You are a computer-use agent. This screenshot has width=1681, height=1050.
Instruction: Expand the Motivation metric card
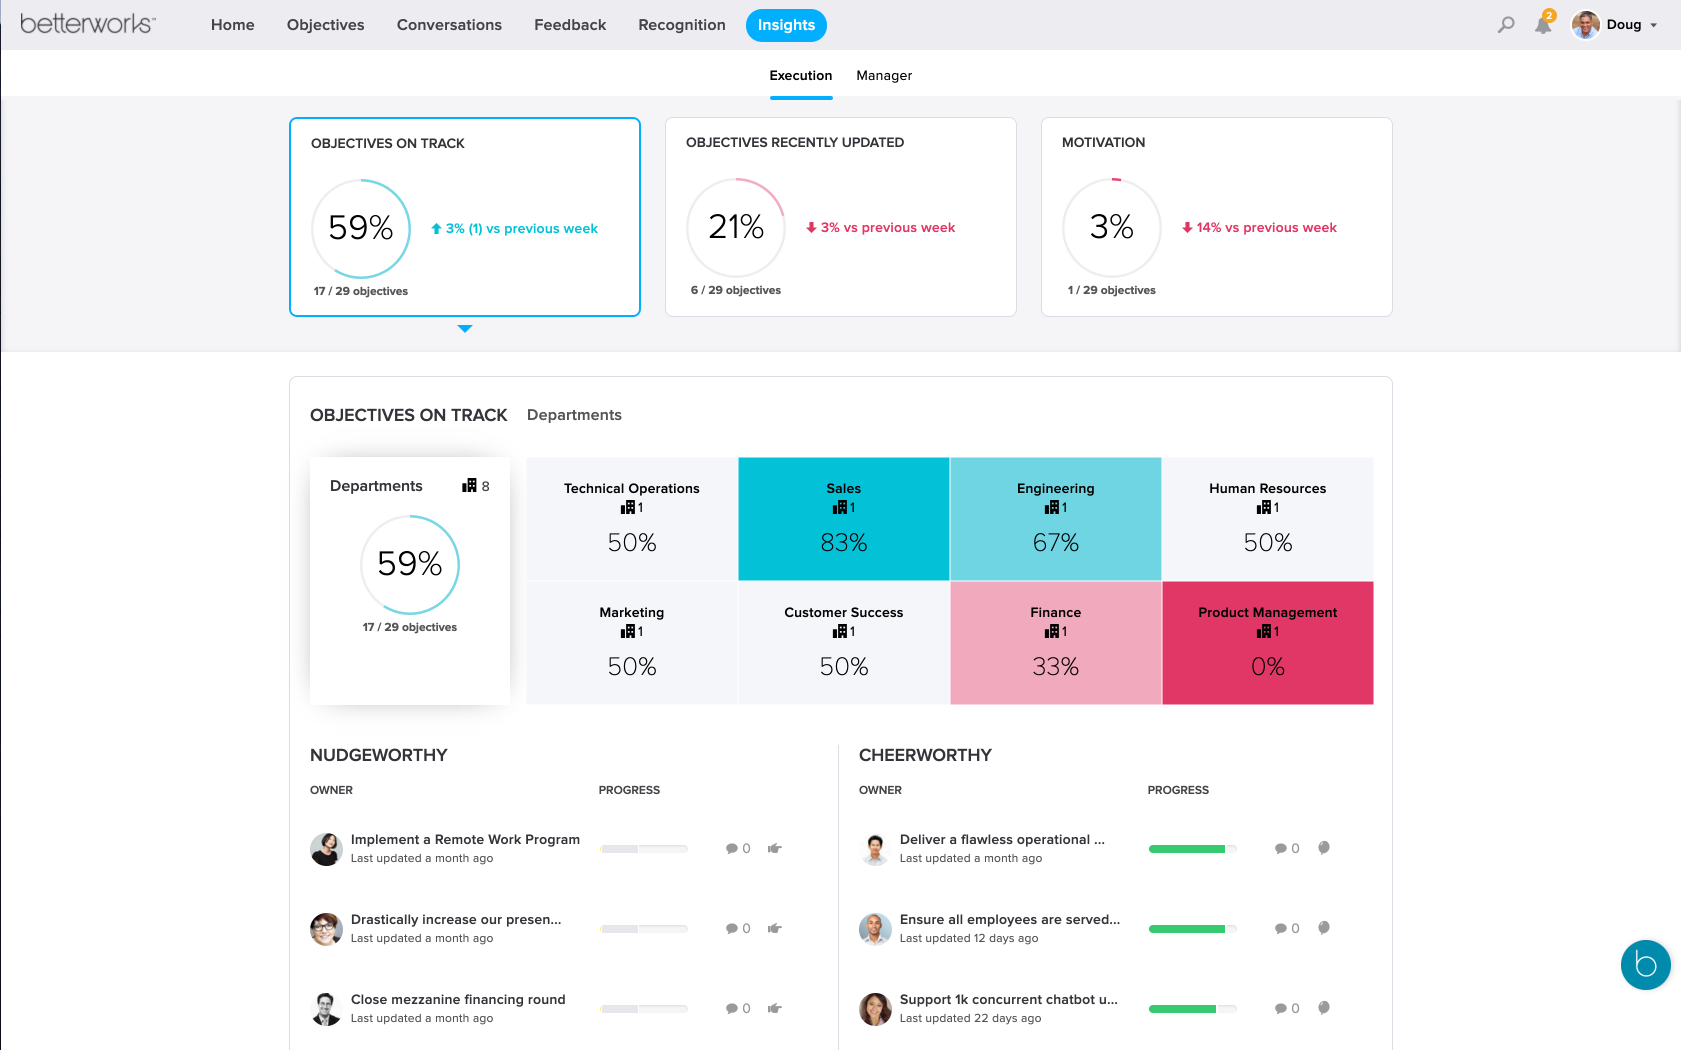1216,217
